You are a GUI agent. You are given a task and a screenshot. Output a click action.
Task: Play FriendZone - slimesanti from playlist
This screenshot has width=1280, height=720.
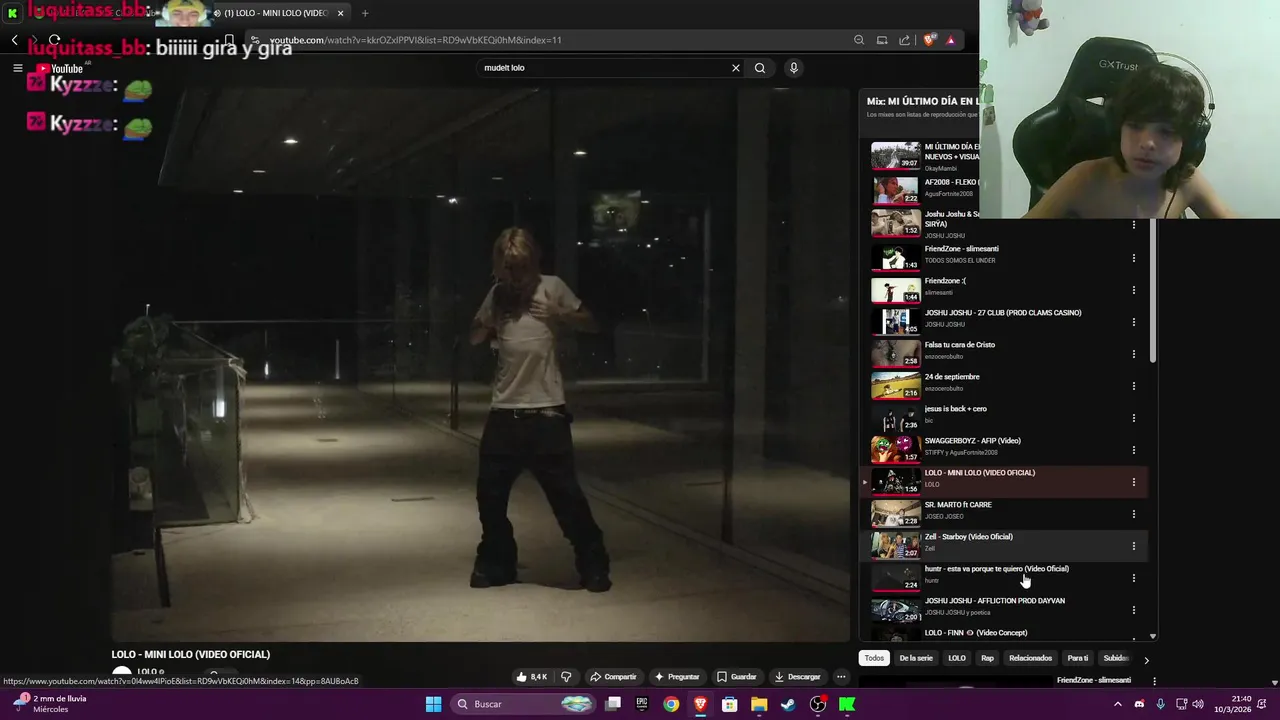click(961, 249)
